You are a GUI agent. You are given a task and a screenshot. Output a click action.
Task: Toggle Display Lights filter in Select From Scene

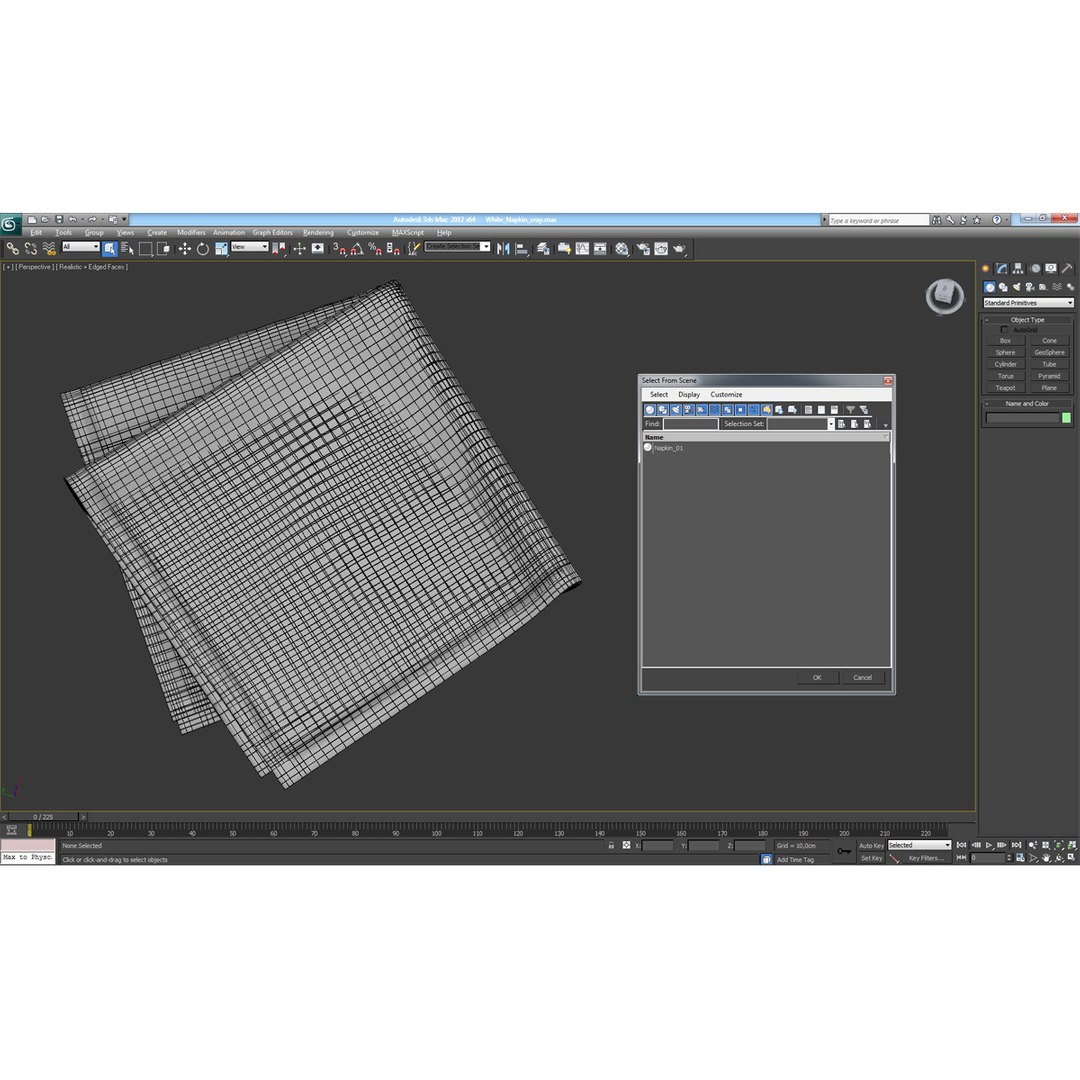click(x=676, y=410)
